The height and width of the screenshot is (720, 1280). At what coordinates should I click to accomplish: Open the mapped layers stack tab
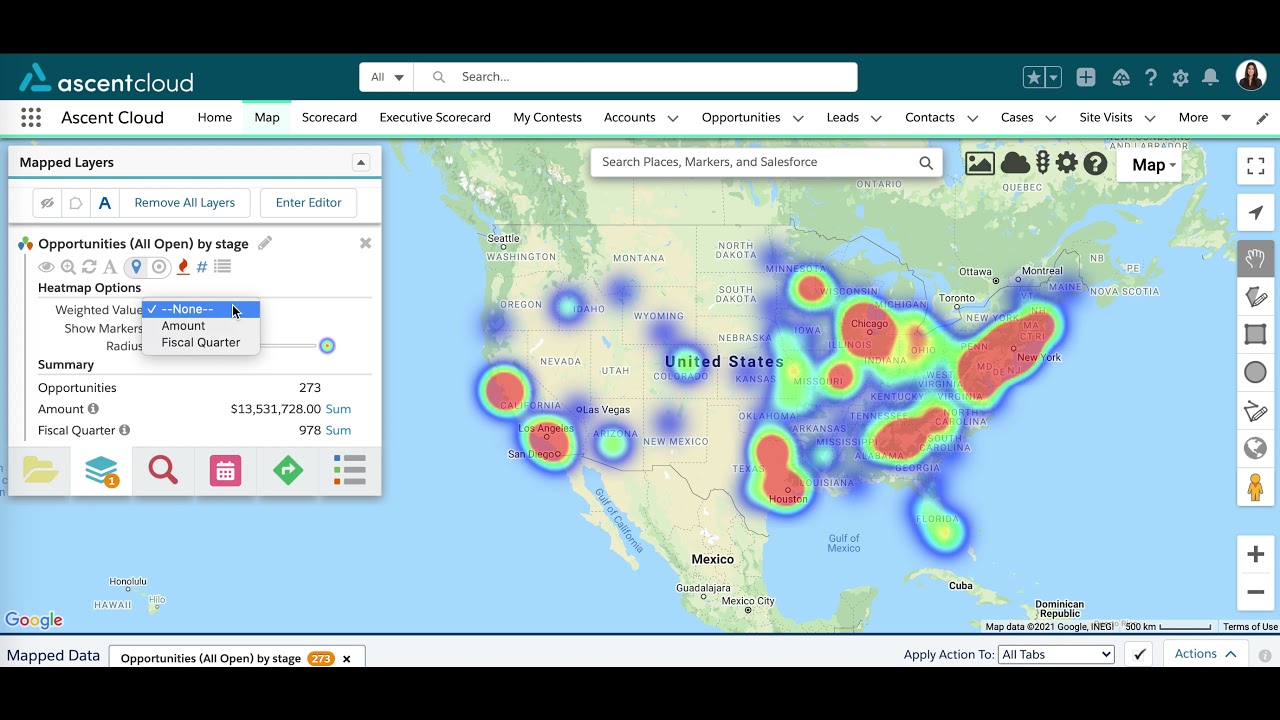(102, 469)
